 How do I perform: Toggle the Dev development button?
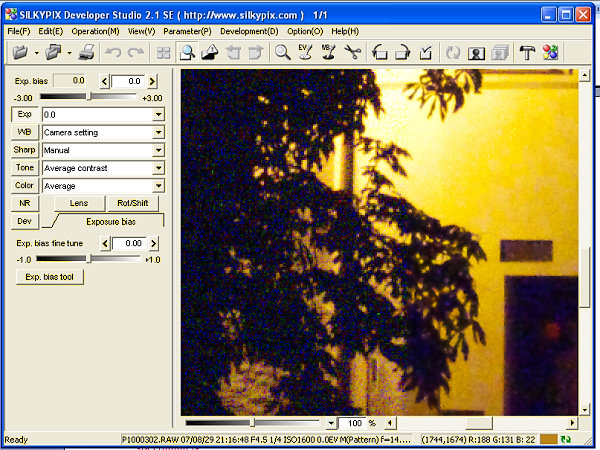(x=24, y=221)
